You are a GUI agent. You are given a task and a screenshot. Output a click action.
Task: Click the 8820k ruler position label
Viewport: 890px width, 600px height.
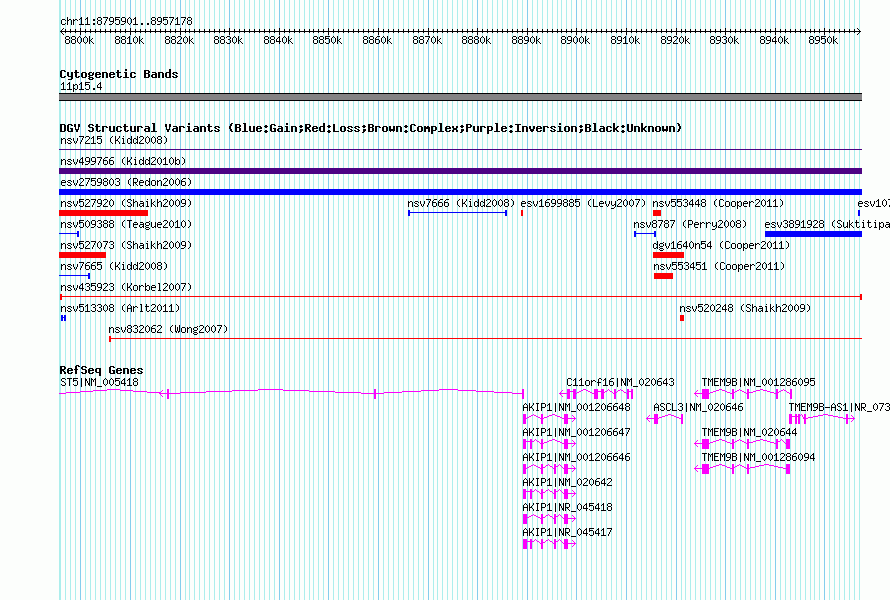pyautogui.click(x=179, y=40)
